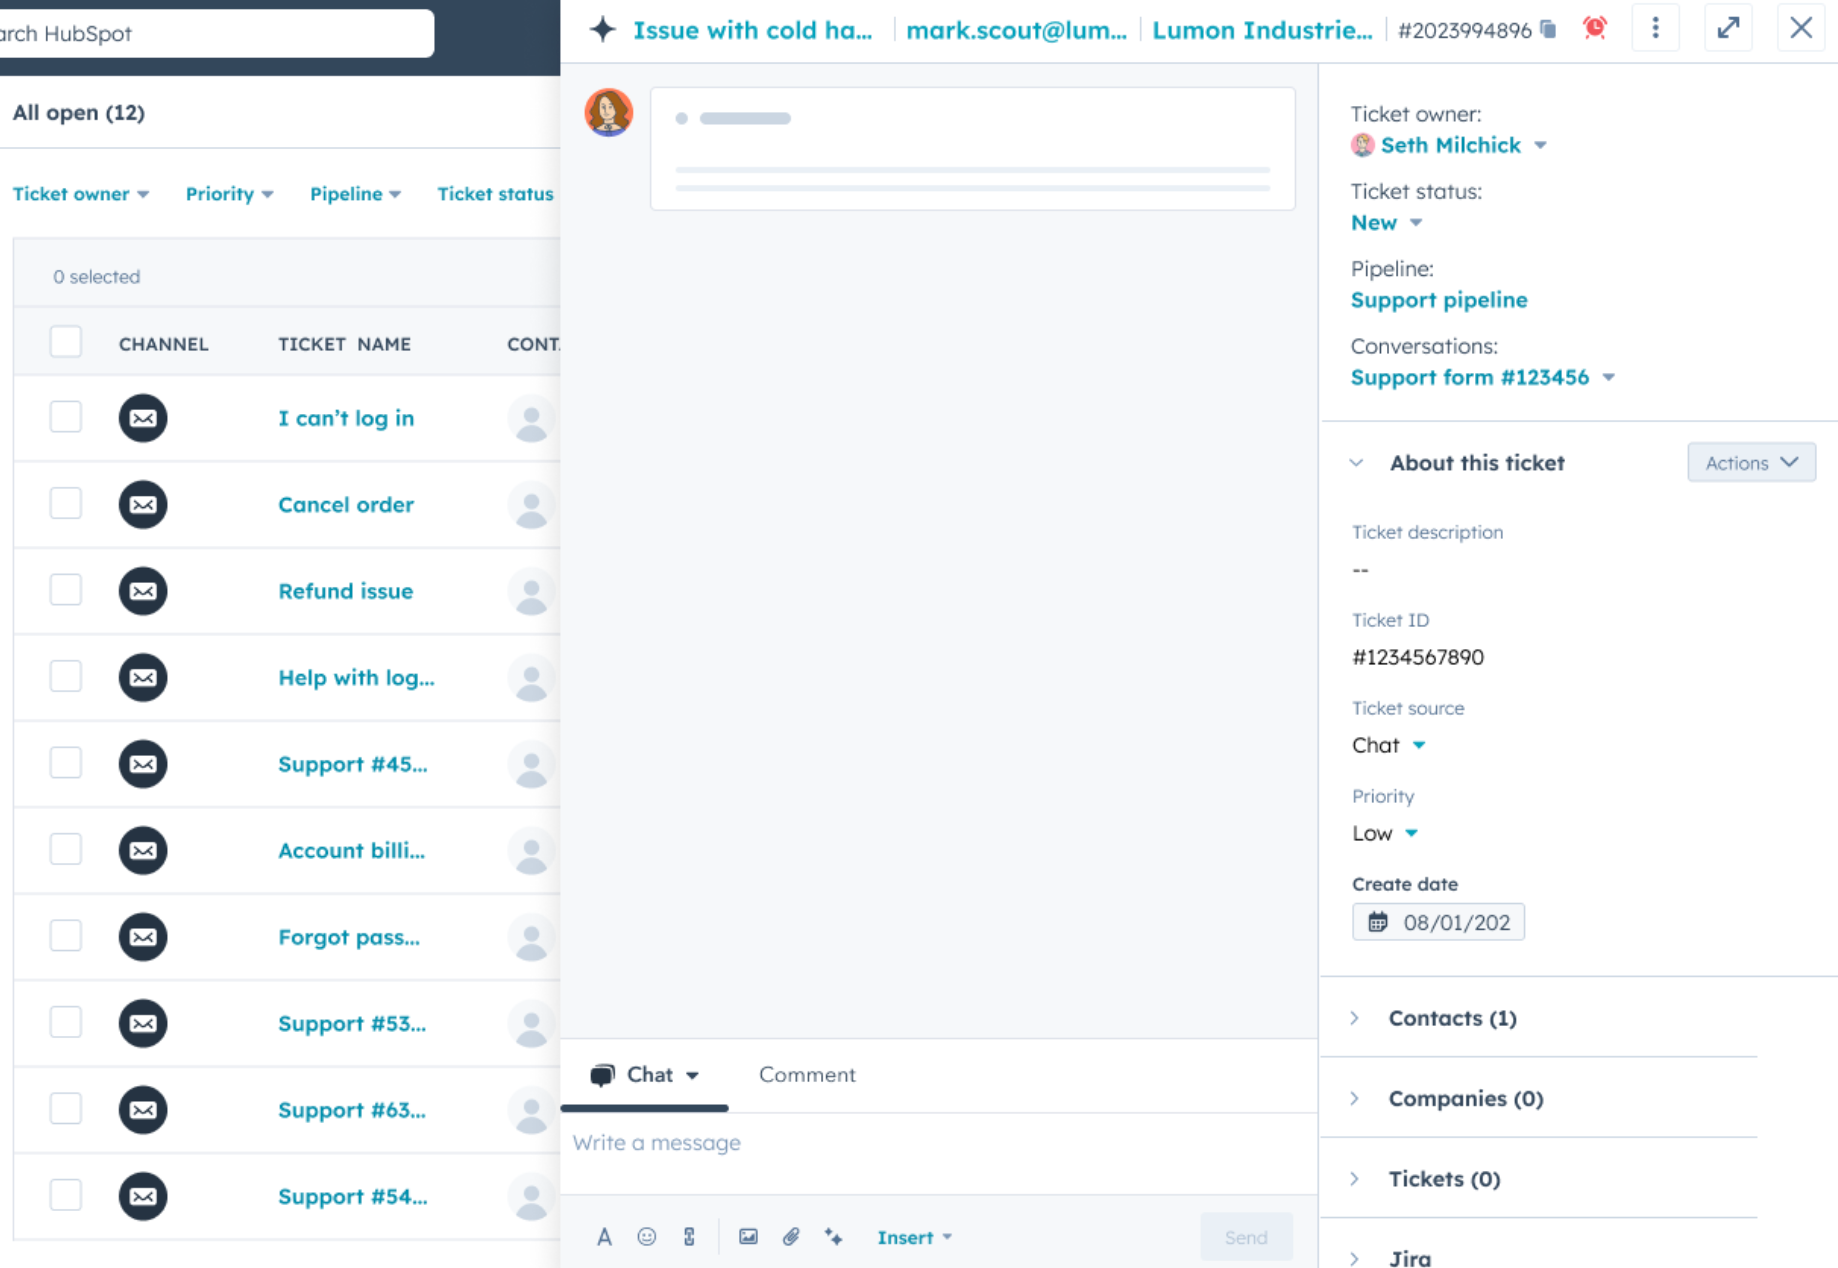Click the AI assistant sparkles icon in composer
This screenshot has height=1268, width=1838.
833,1237
